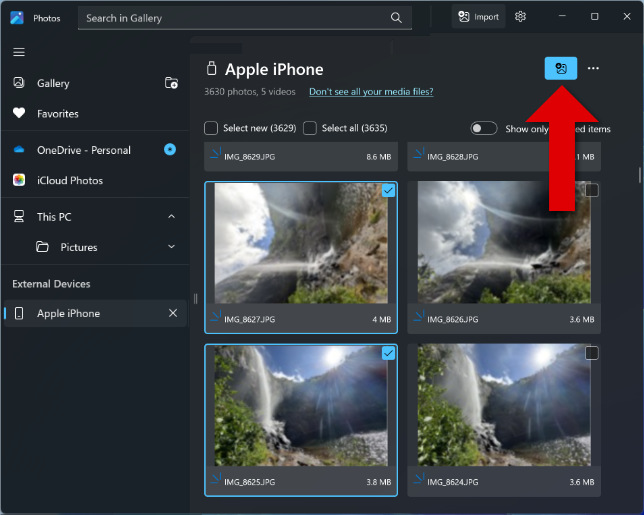Click the Photos app logo icon
The image size is (644, 515).
(17, 18)
